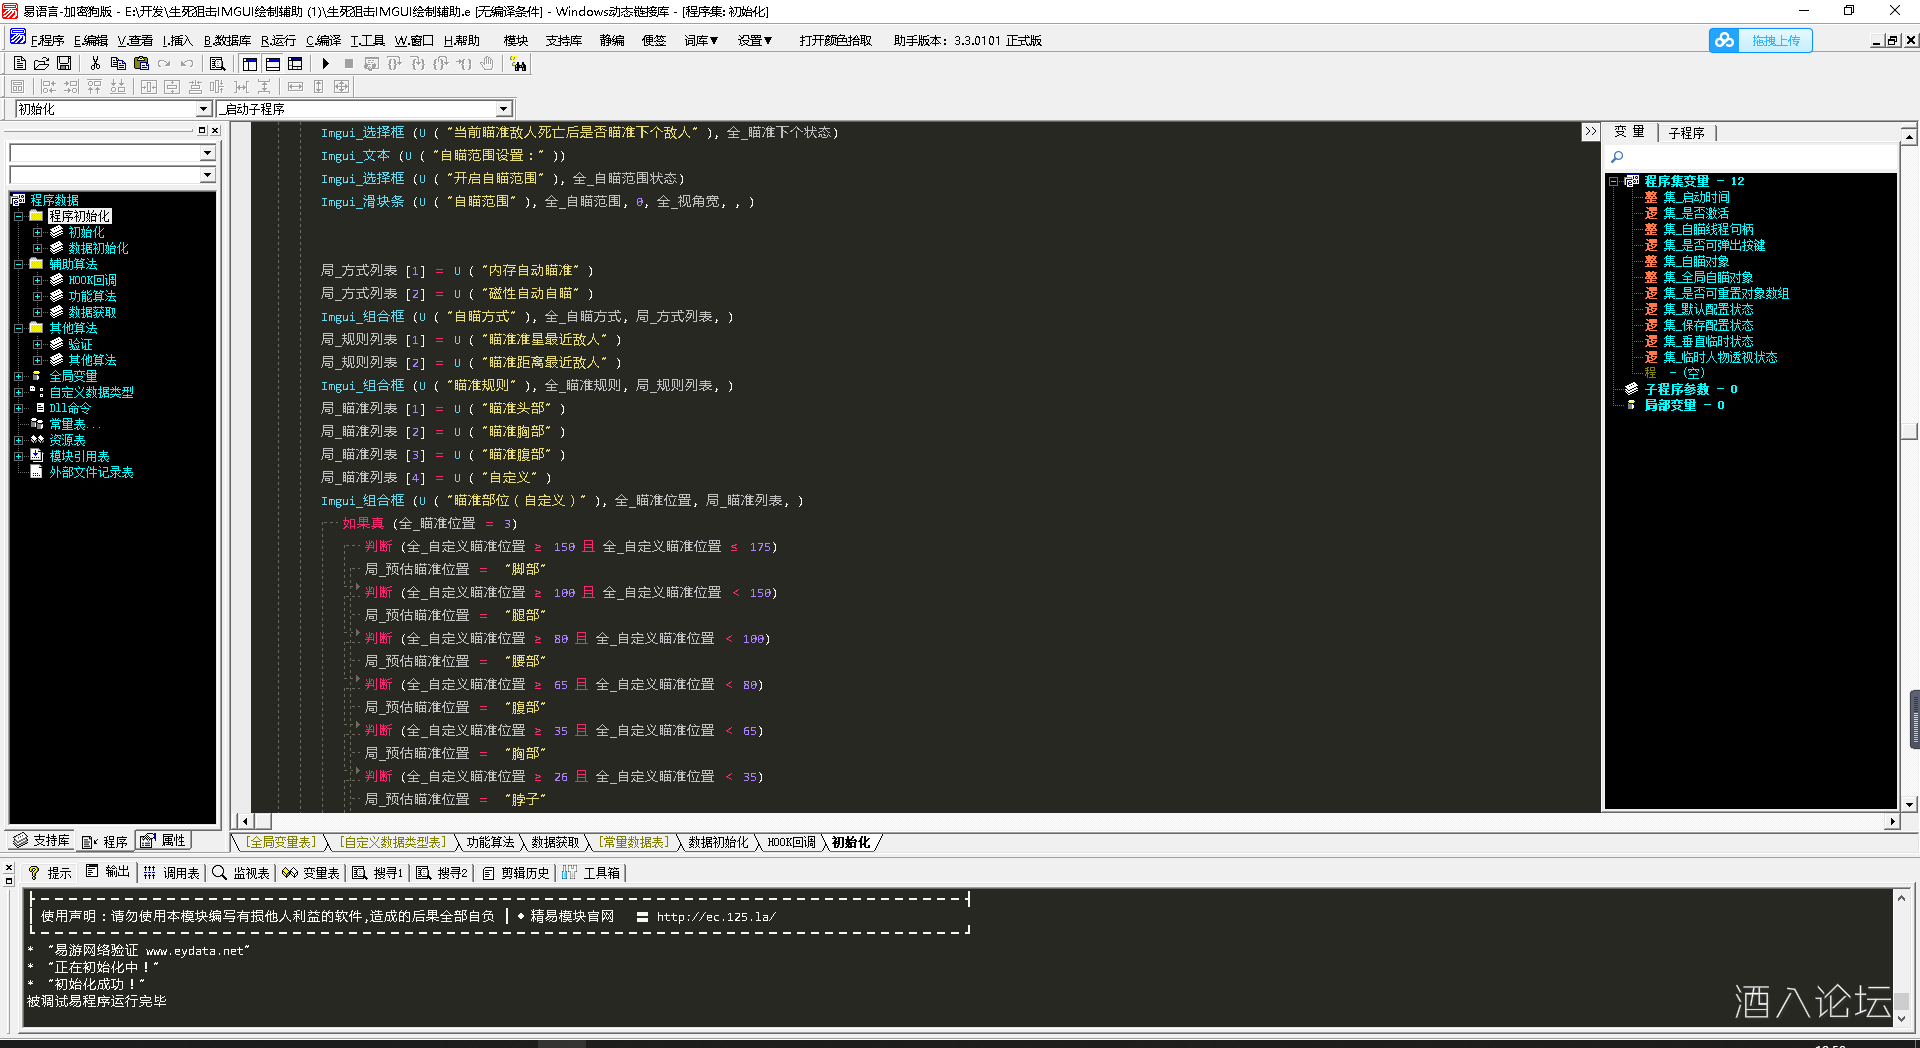Open the 搜寻2 search results tab
1920x1048 pixels.
[442, 873]
